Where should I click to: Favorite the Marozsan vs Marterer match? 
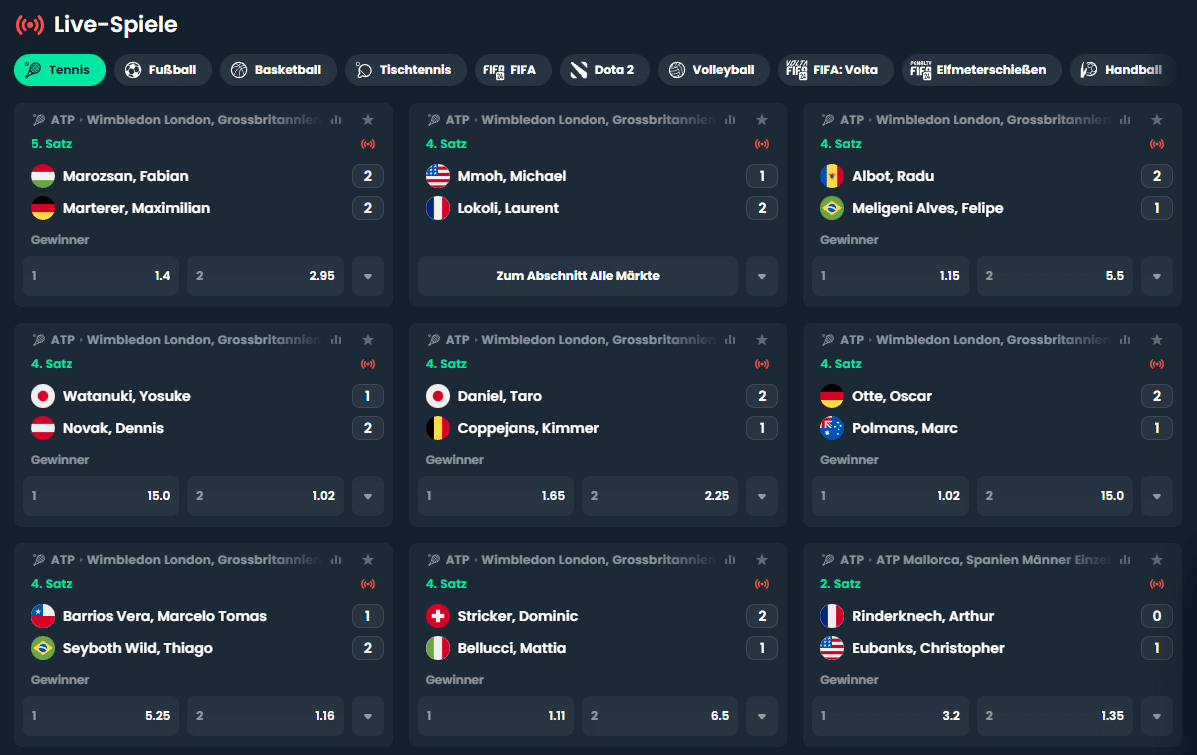(x=368, y=120)
